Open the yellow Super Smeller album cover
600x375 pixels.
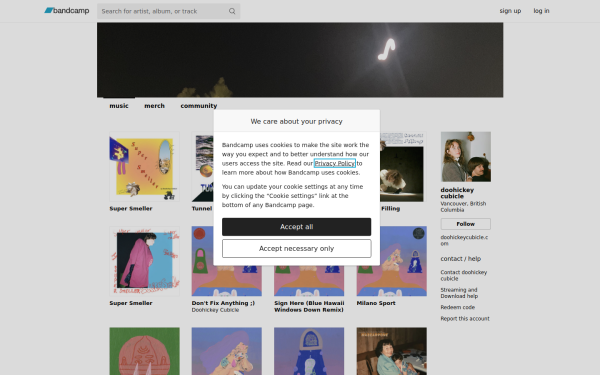144,167
